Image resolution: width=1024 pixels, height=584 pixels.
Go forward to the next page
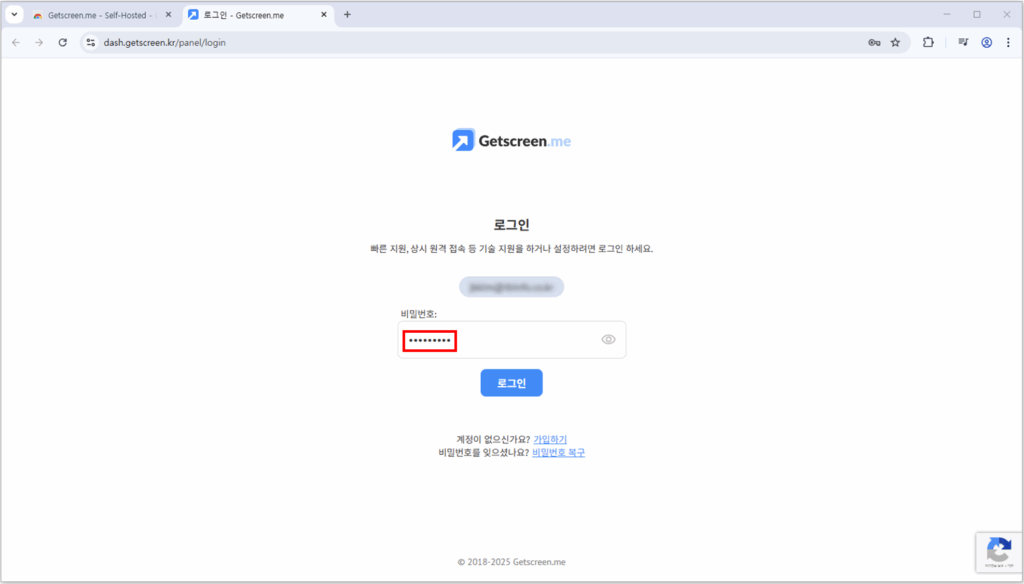coord(39,42)
